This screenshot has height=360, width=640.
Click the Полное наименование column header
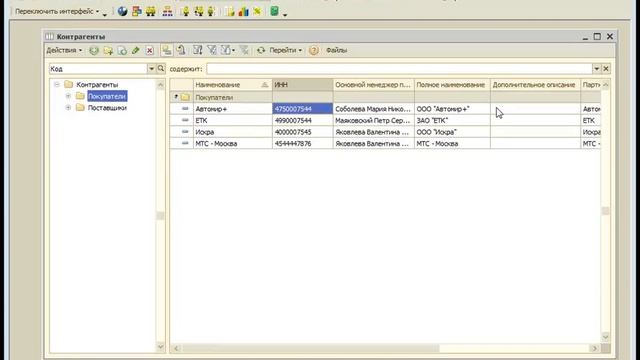tap(452, 84)
